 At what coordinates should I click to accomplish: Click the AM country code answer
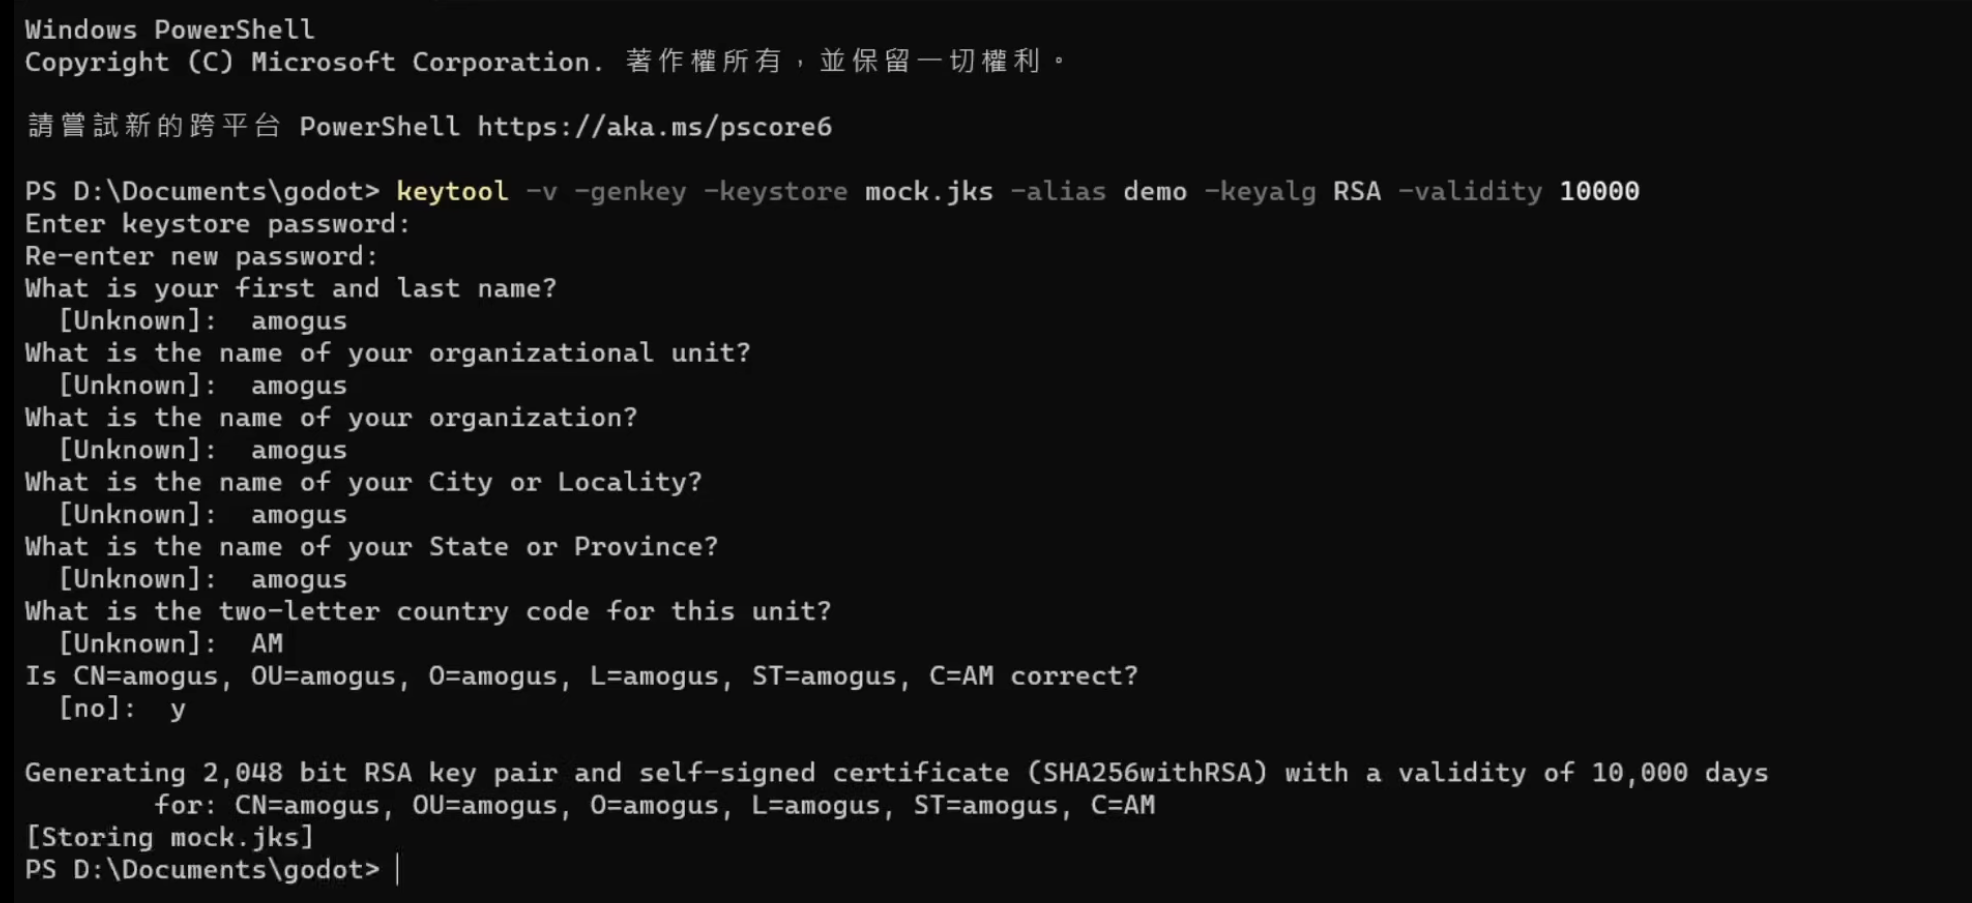pyautogui.click(x=267, y=644)
